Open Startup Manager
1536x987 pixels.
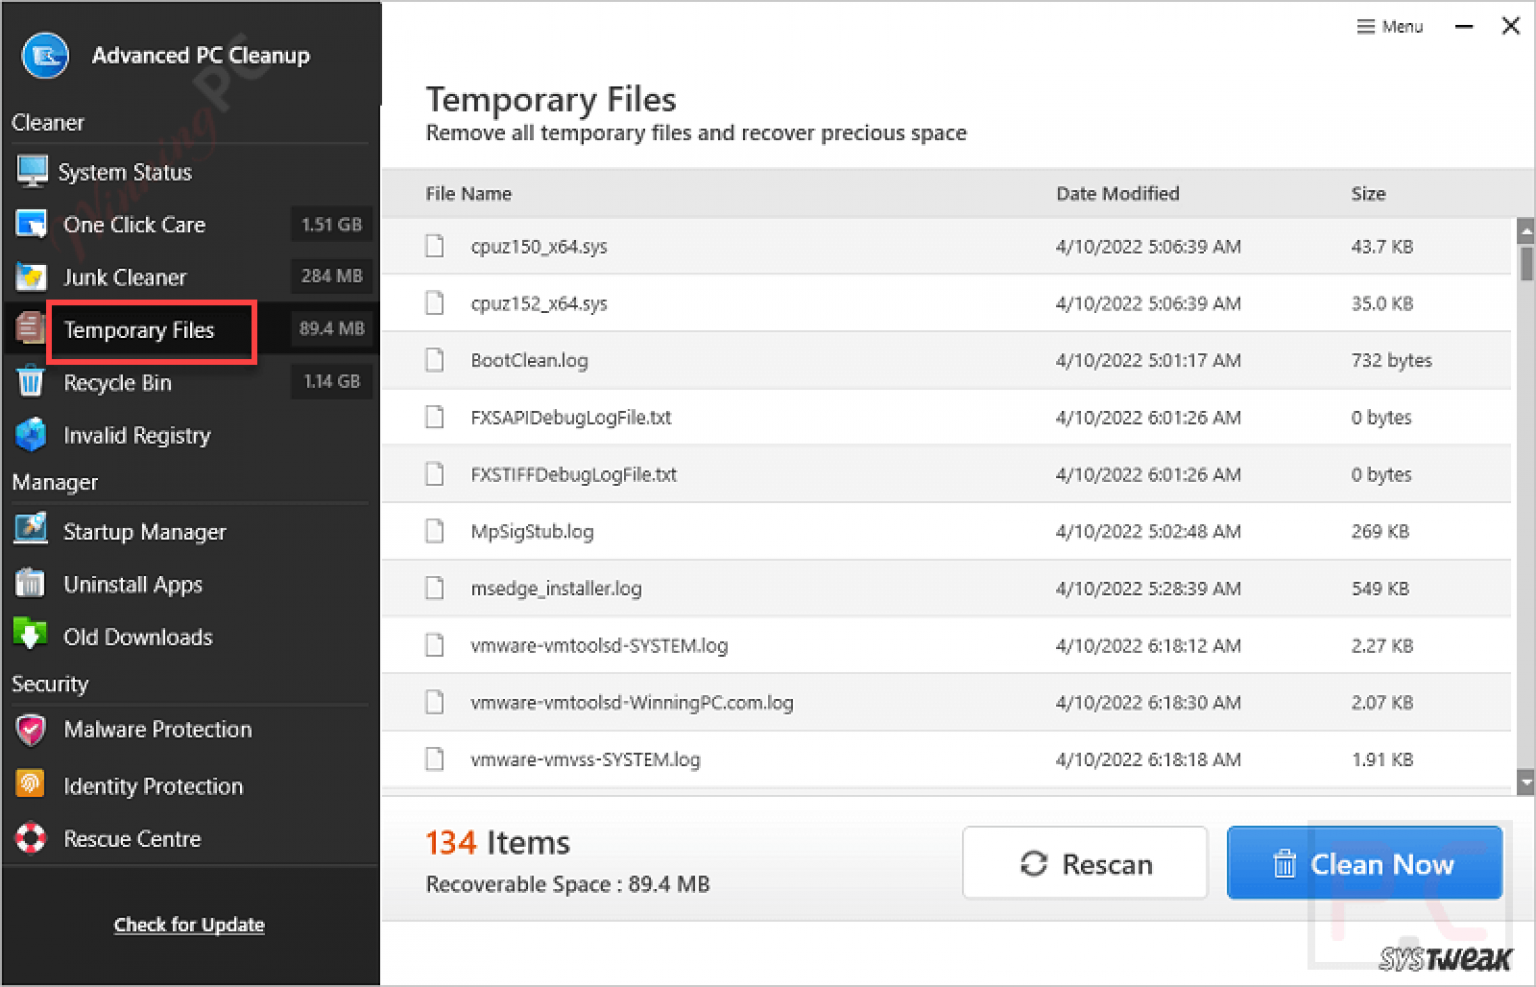(145, 532)
